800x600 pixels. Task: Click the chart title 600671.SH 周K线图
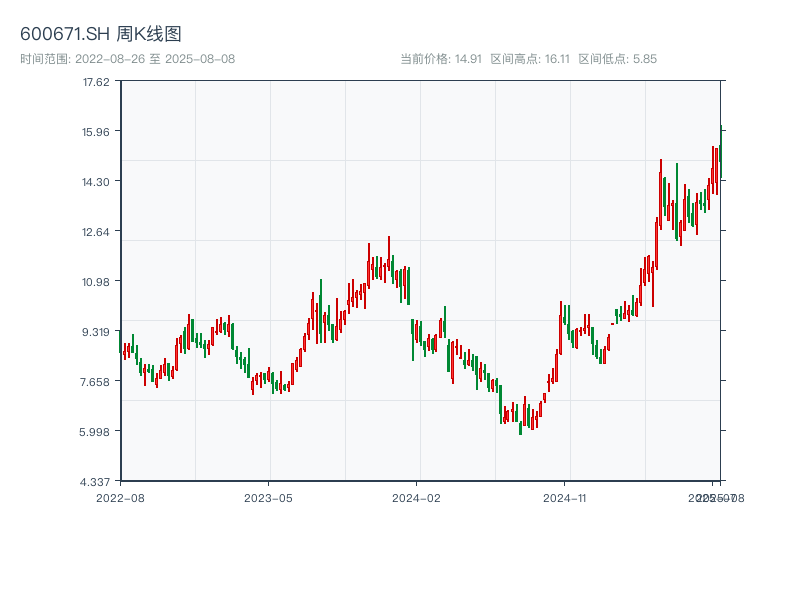point(101,34)
